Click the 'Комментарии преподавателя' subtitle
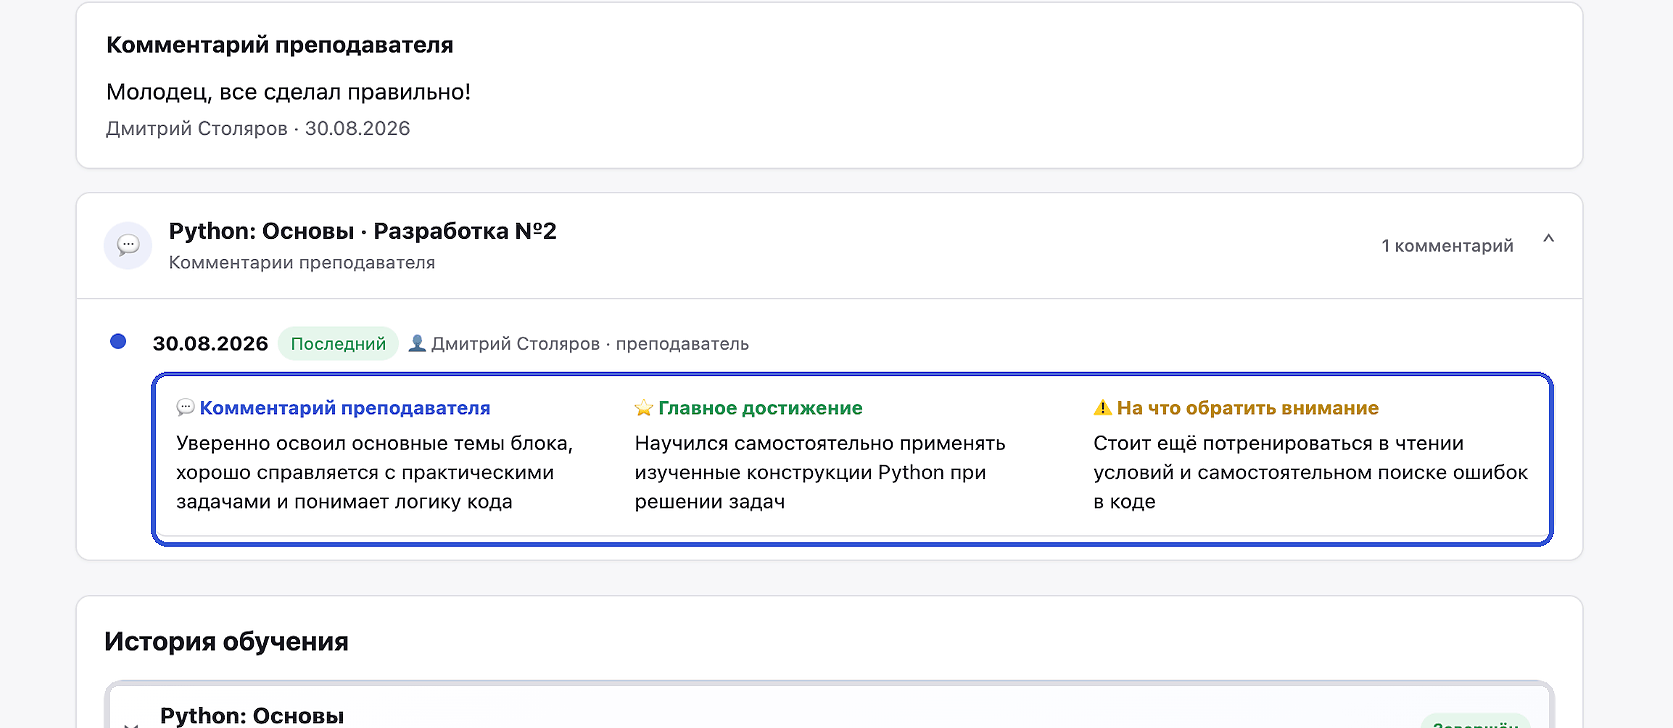The image size is (1673, 728). coord(302,263)
